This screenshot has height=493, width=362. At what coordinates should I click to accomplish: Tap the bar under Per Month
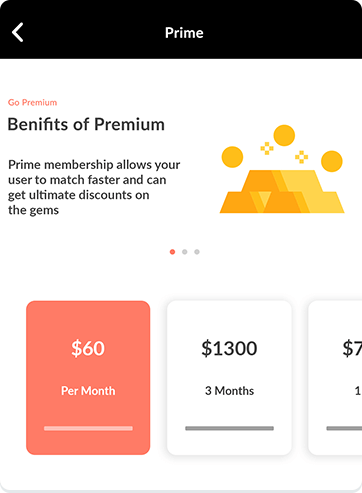click(x=88, y=428)
